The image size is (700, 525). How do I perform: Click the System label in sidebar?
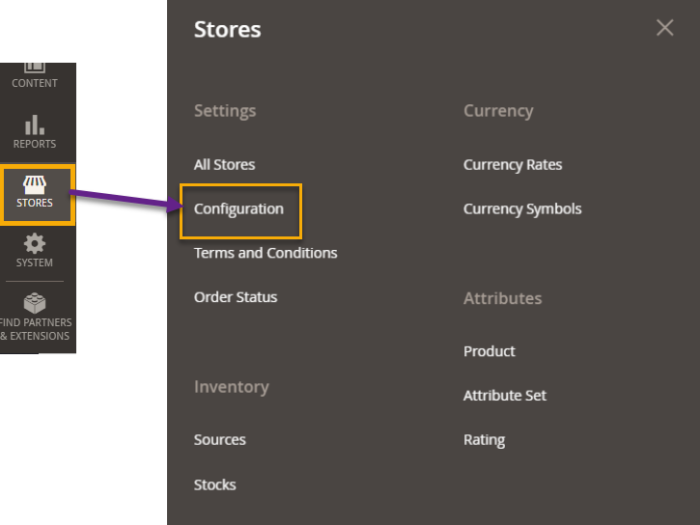click(x=35, y=263)
